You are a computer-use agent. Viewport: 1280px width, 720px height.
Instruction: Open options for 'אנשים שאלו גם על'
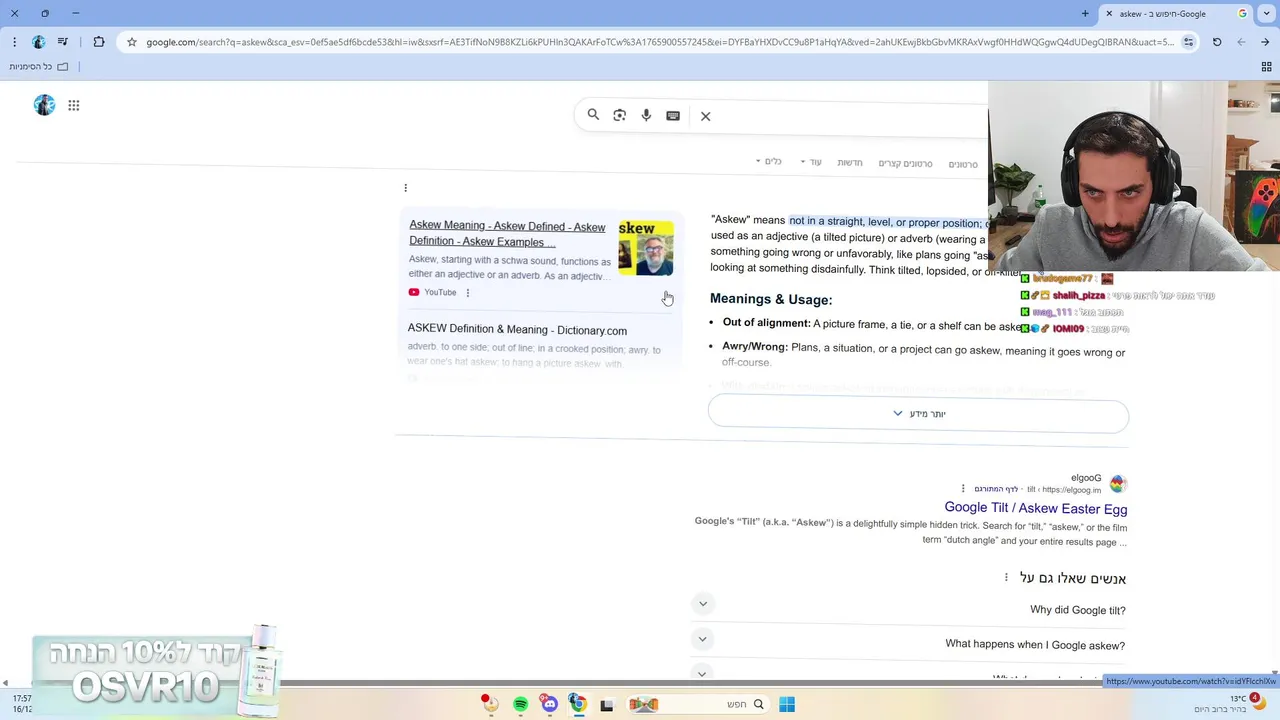1006,578
